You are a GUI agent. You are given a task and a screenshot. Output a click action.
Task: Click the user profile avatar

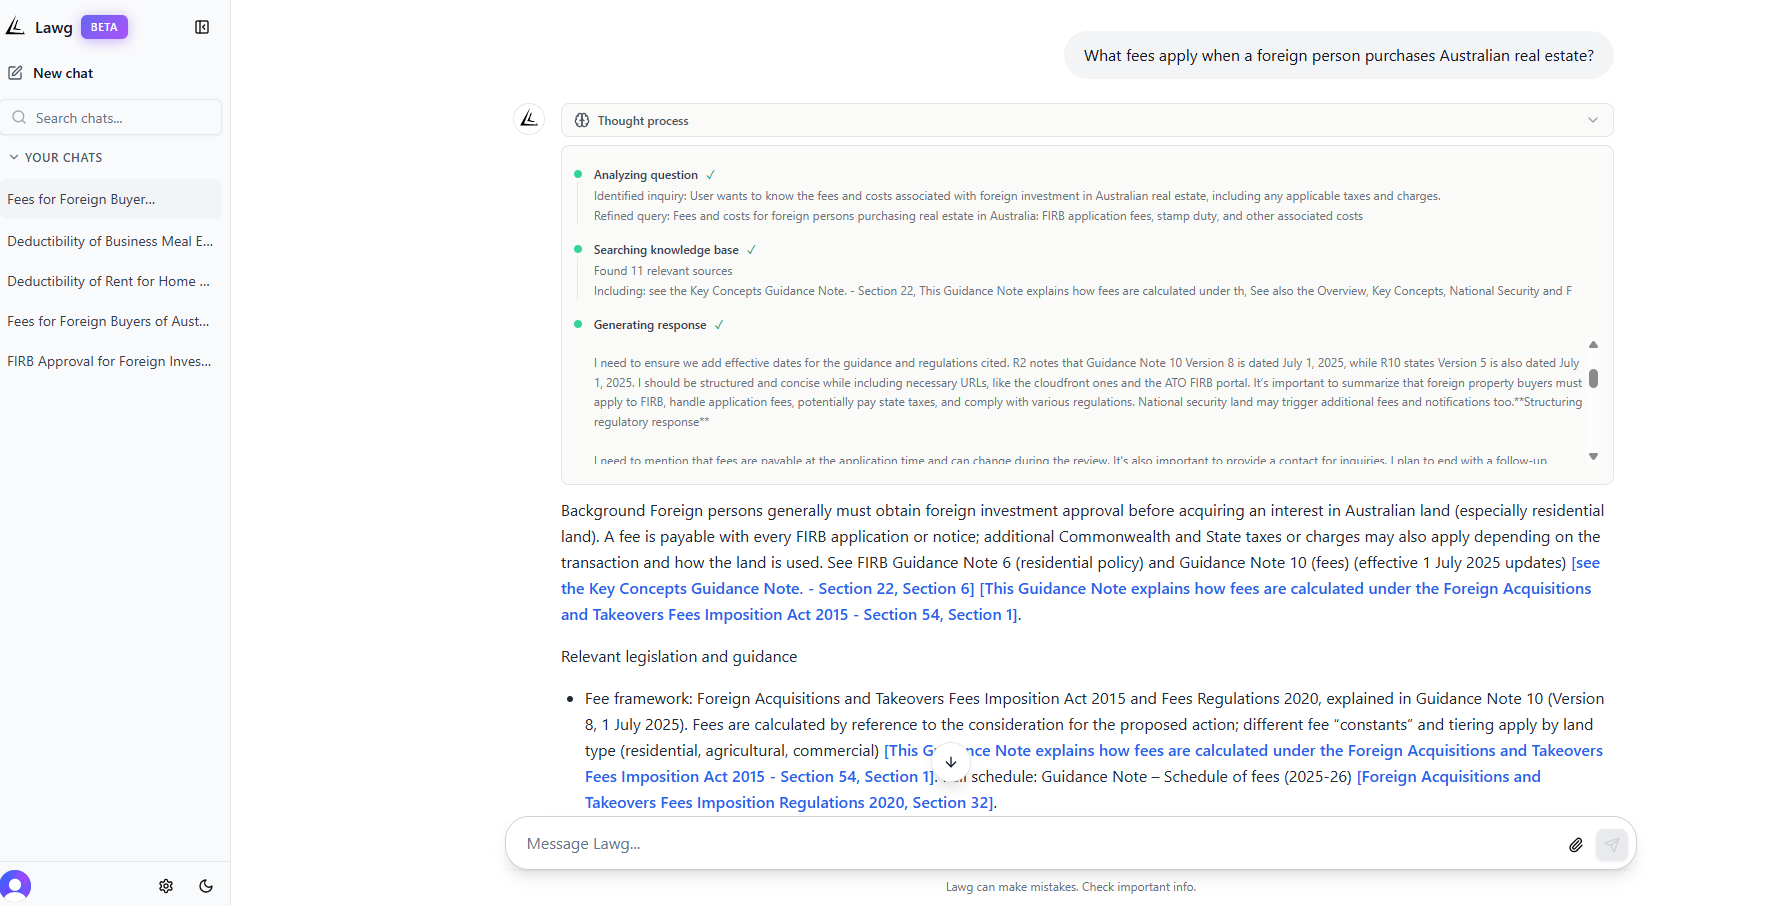tap(17, 886)
